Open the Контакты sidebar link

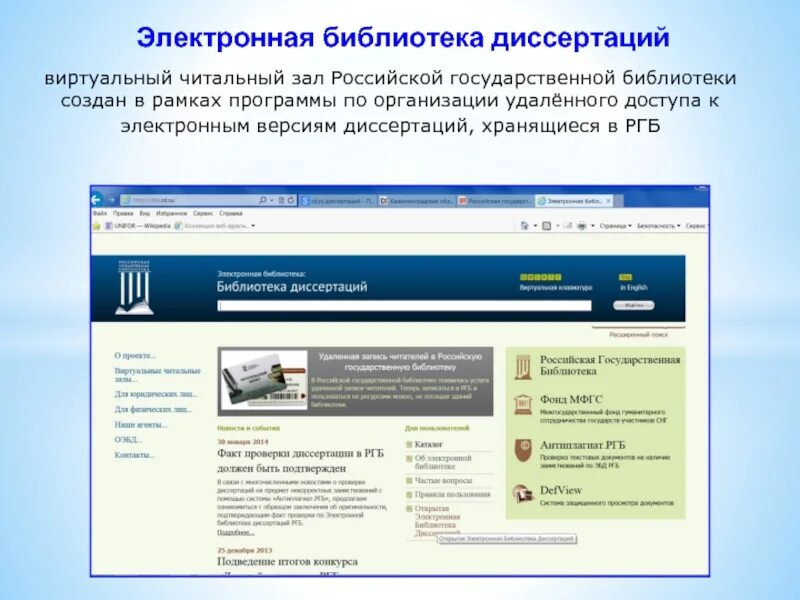click(135, 455)
